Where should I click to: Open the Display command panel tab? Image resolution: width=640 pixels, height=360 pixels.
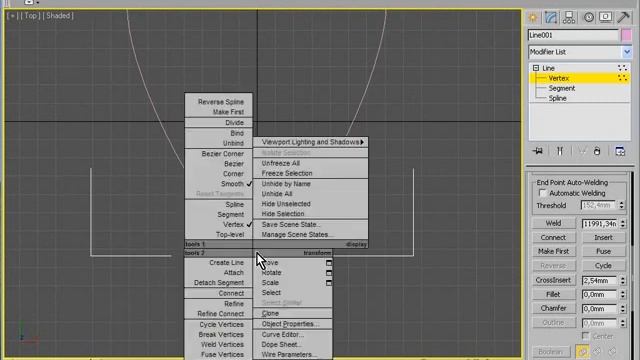tap(606, 17)
